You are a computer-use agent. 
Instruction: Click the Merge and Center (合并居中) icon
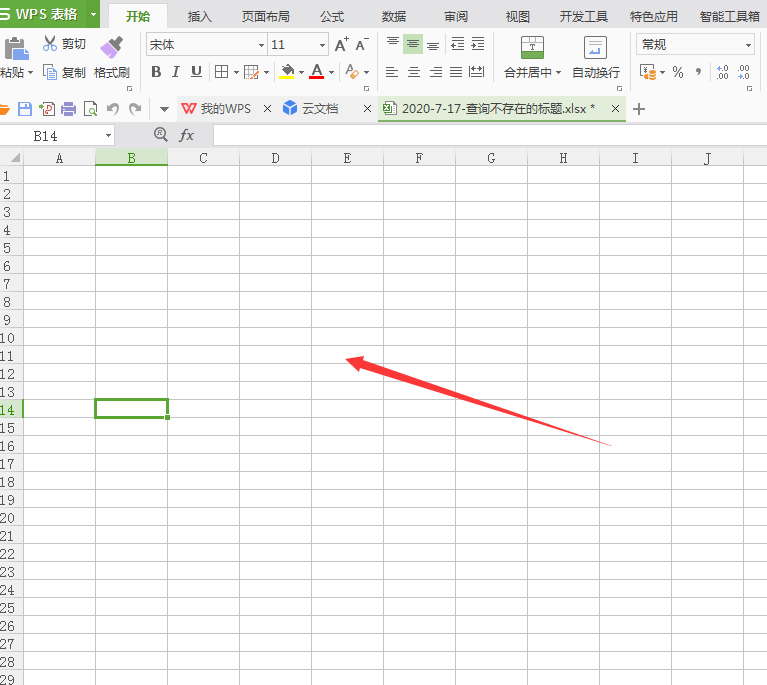click(532, 48)
